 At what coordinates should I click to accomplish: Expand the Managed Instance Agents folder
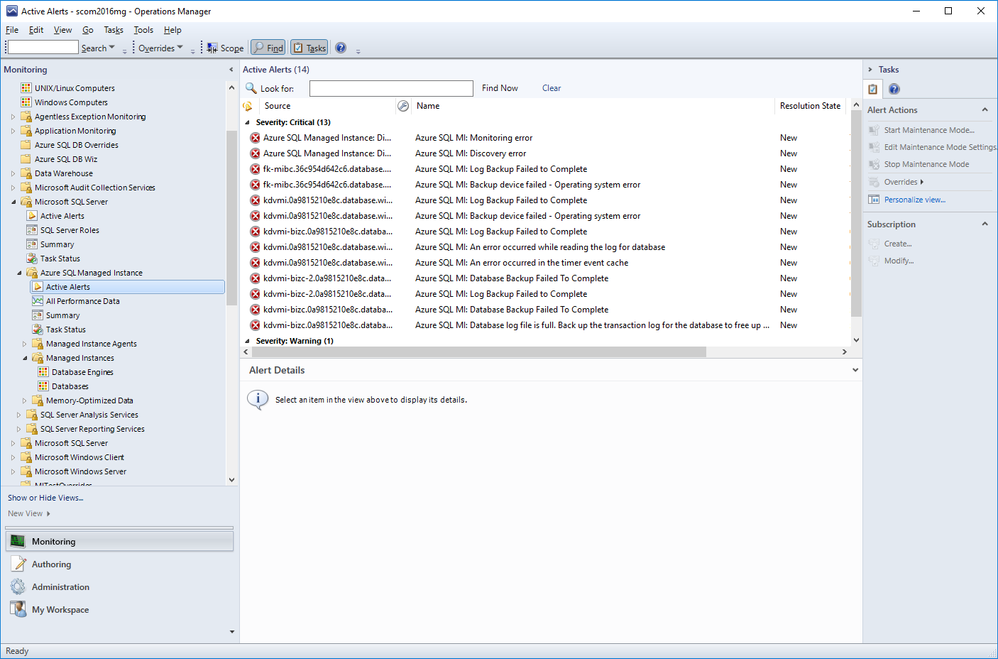(x=25, y=344)
